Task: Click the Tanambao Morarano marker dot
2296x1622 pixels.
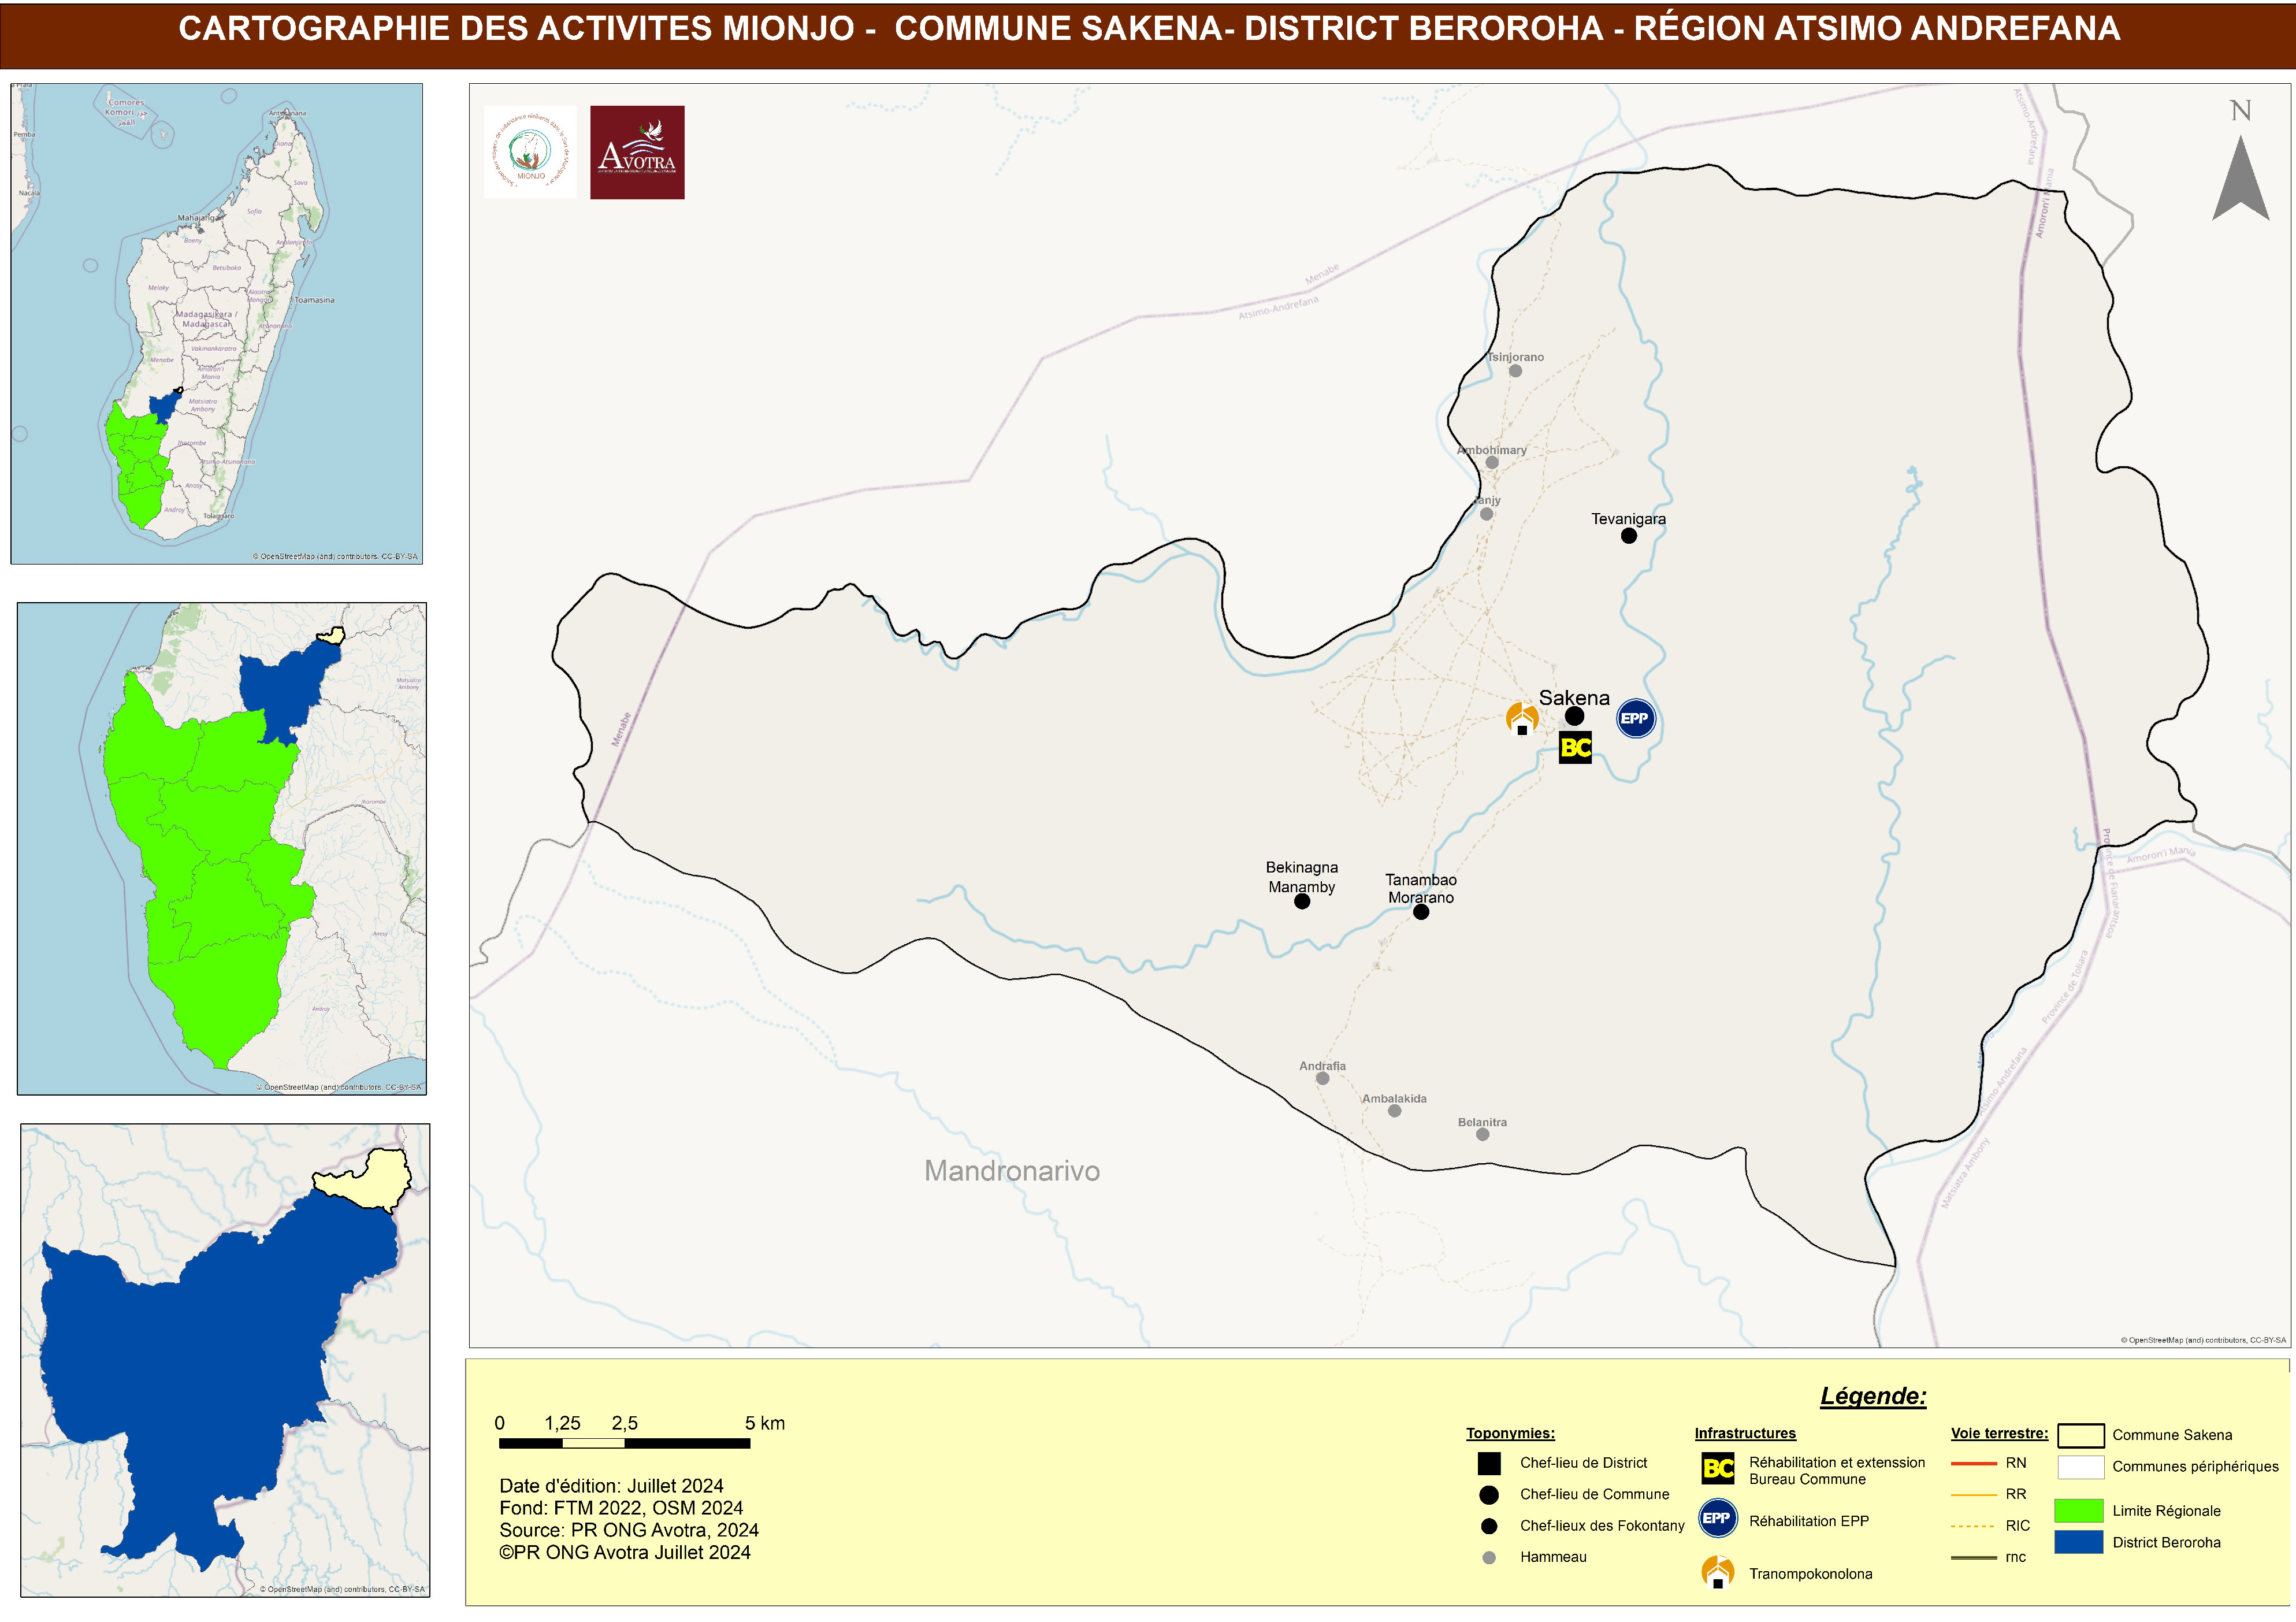Action: tap(1421, 912)
